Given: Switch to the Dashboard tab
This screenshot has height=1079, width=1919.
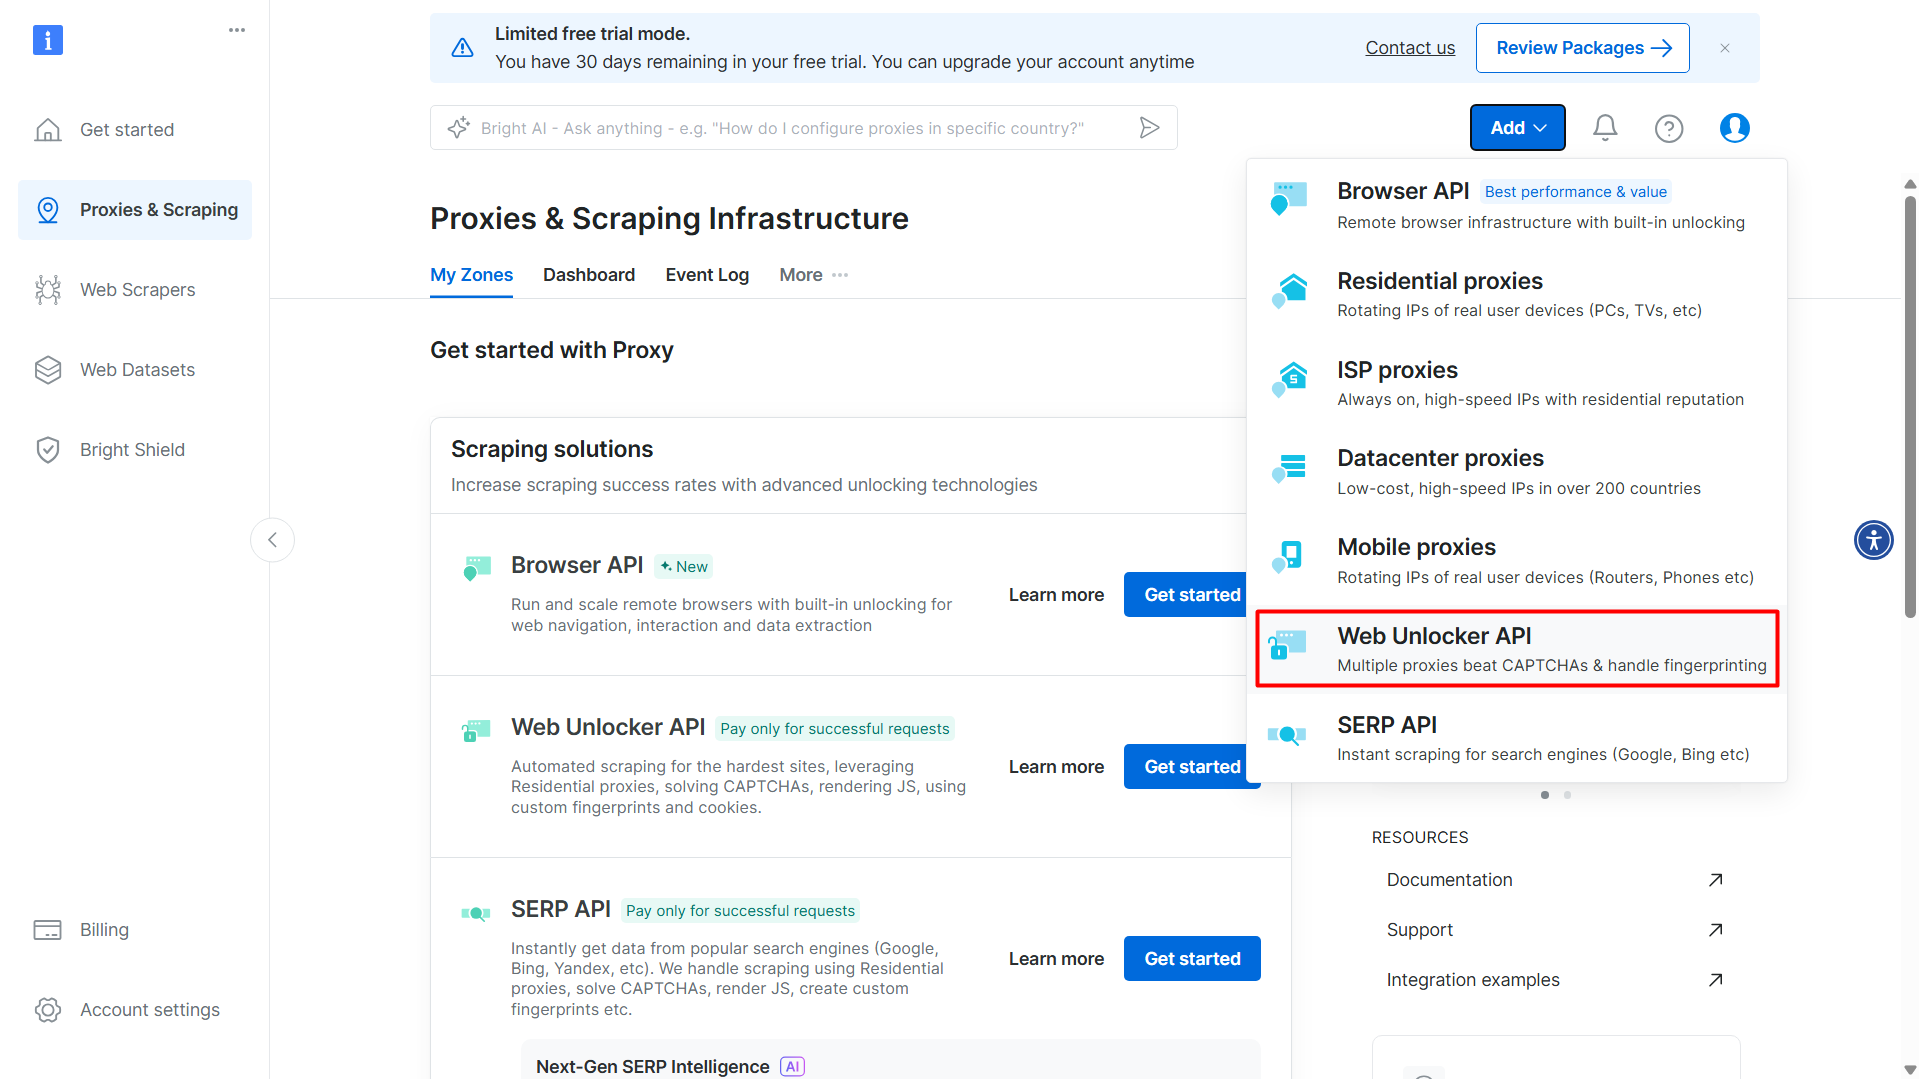Looking at the screenshot, I should coord(588,274).
